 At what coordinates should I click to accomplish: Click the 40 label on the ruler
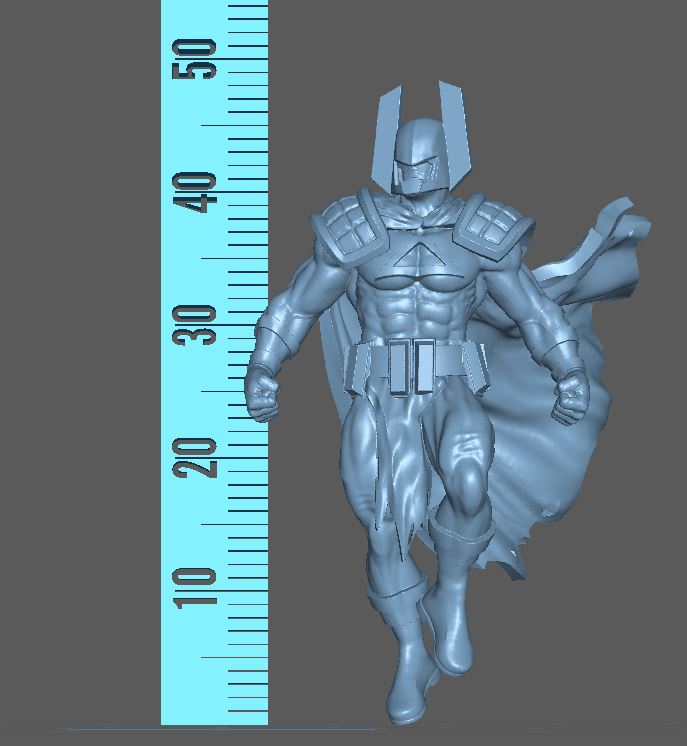(x=195, y=191)
